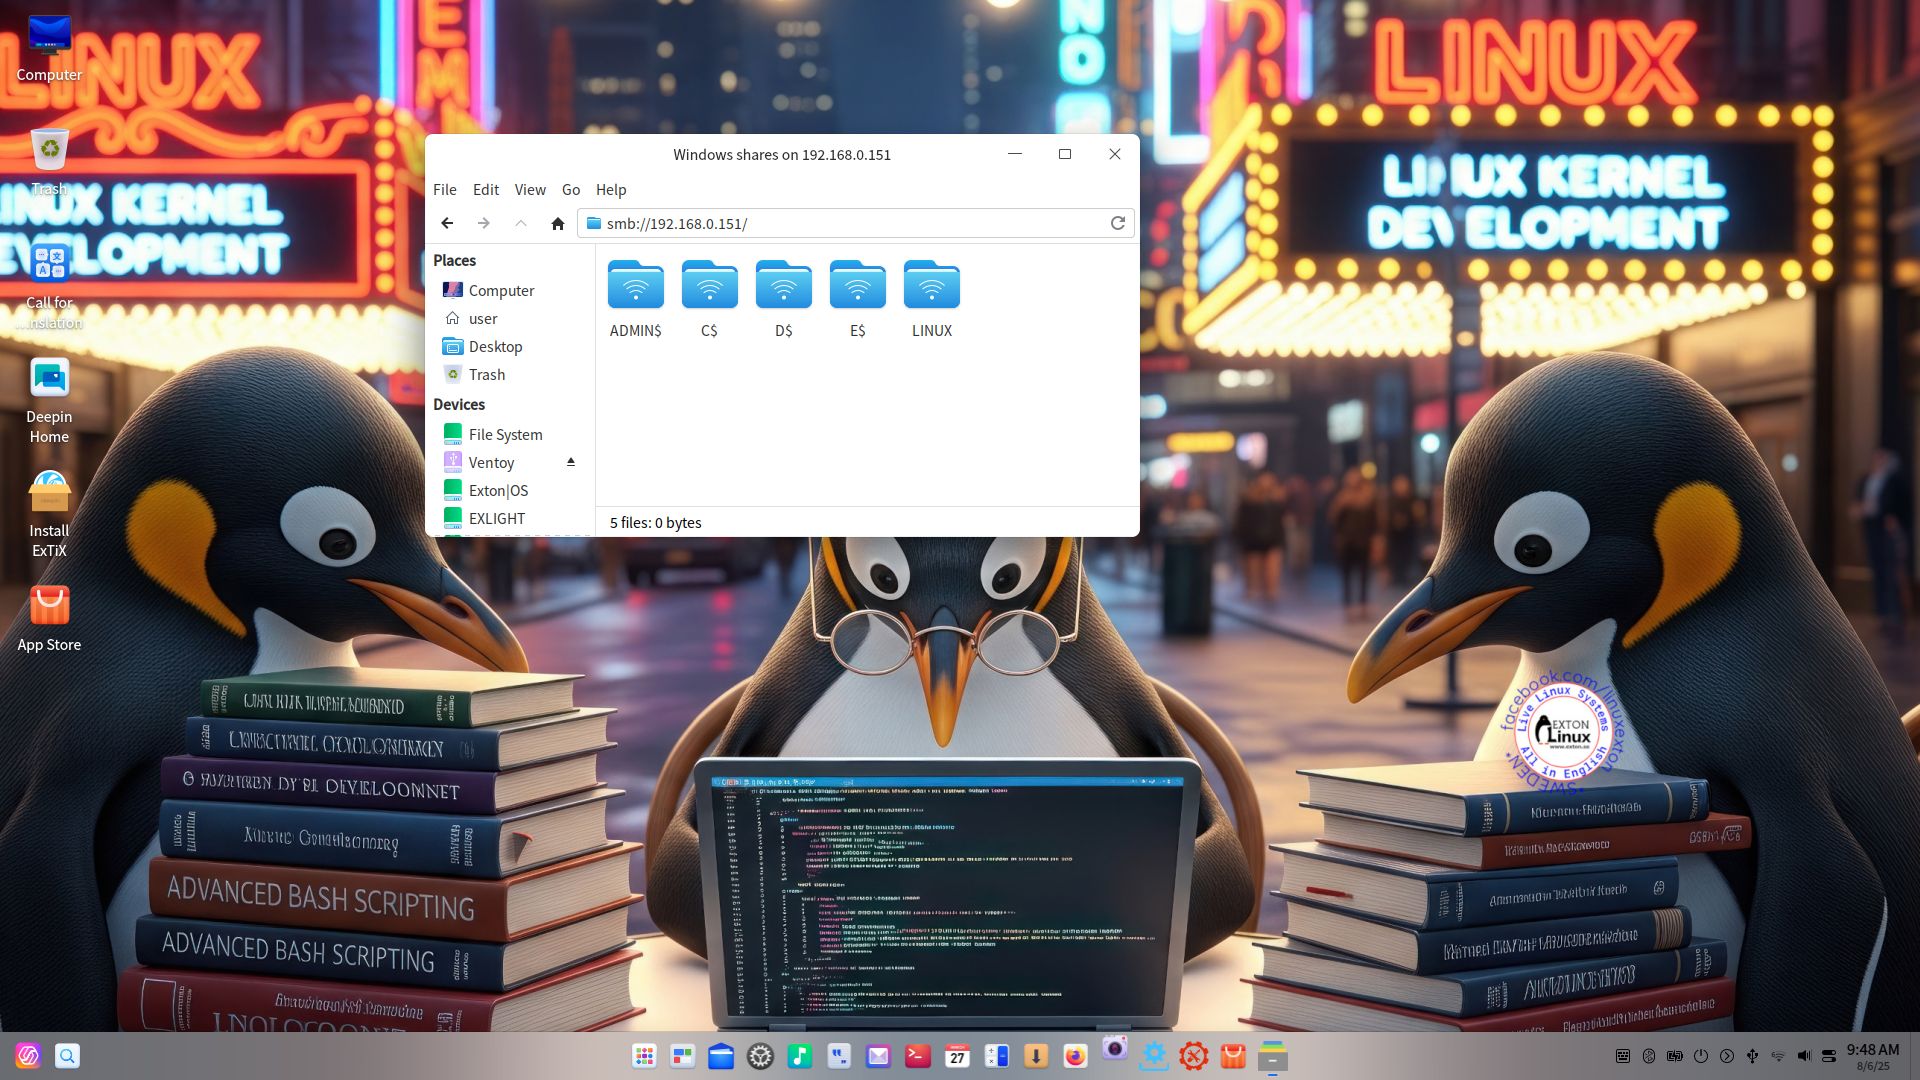1920x1080 pixels.
Task: Open the D$ network share folder
Action: click(x=783, y=299)
